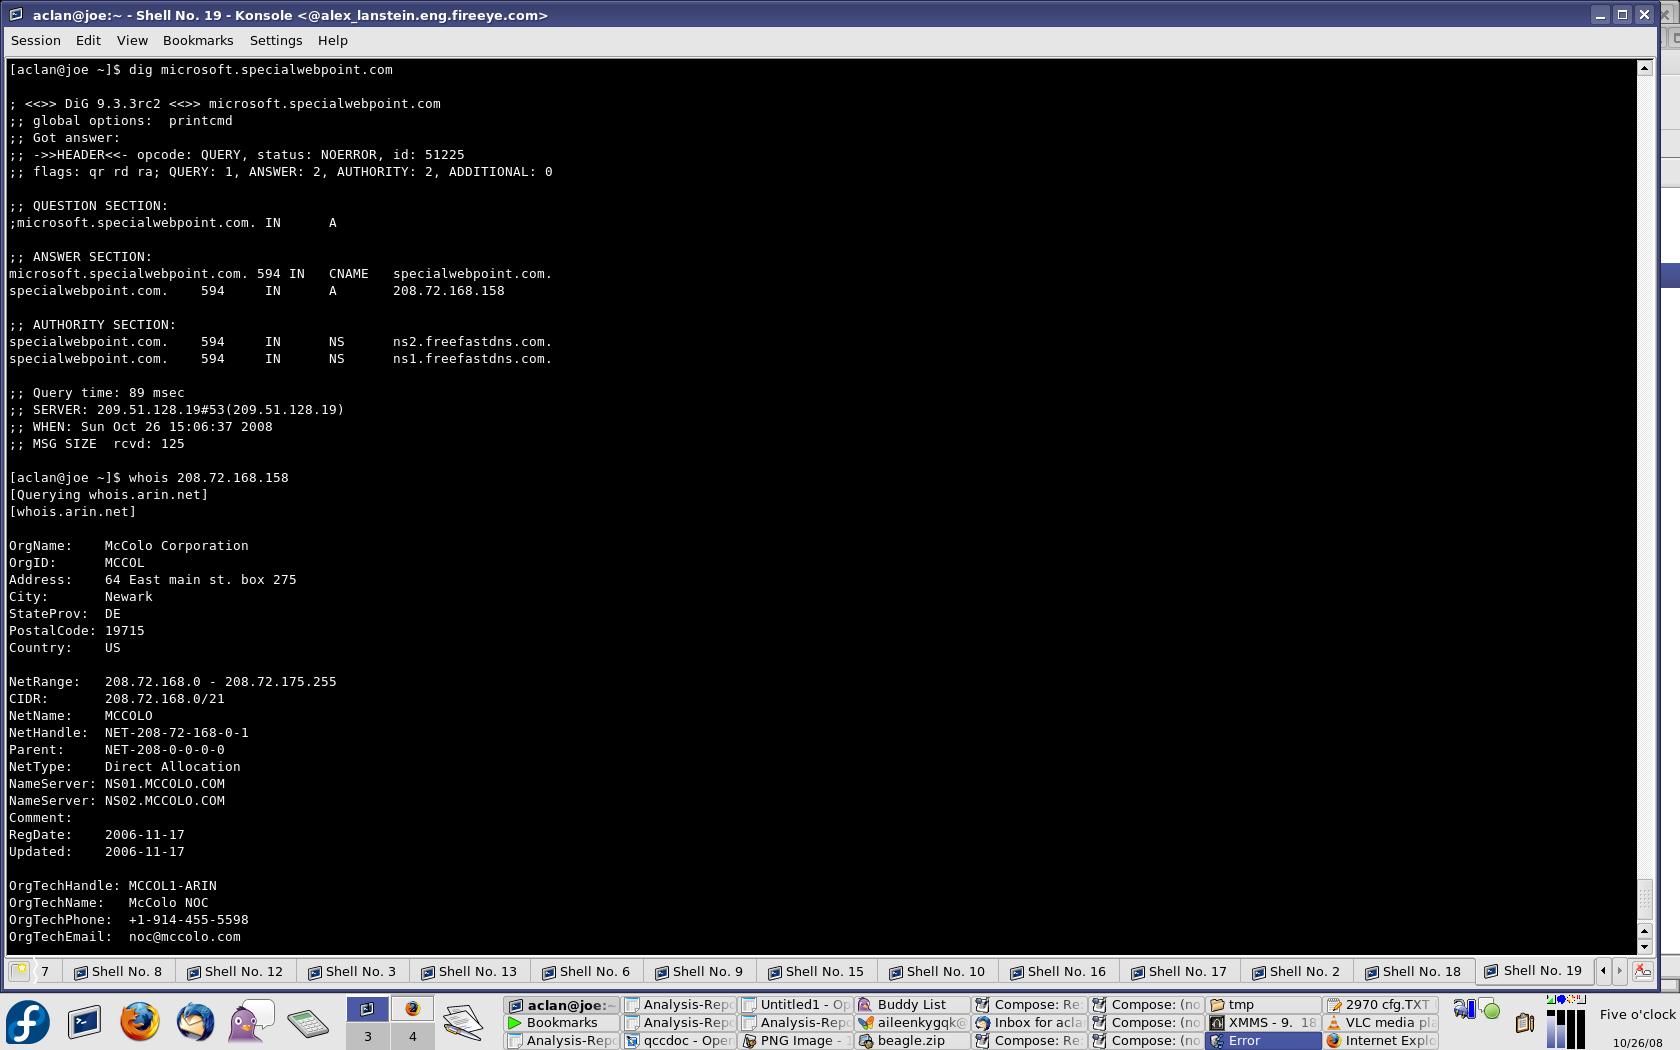
Task: Open the text editor launcher with pen icon
Action: click(463, 1022)
